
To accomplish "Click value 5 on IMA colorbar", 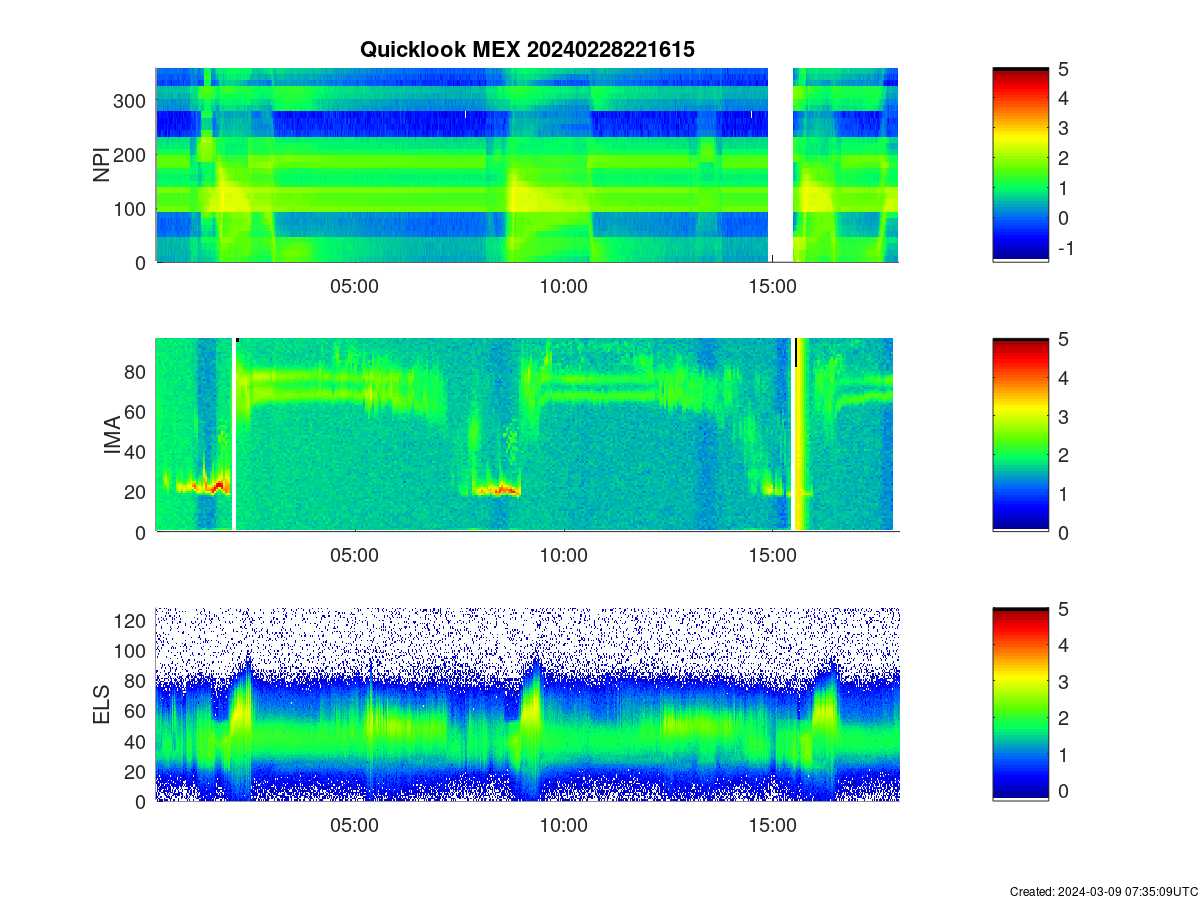I will [1063, 339].
